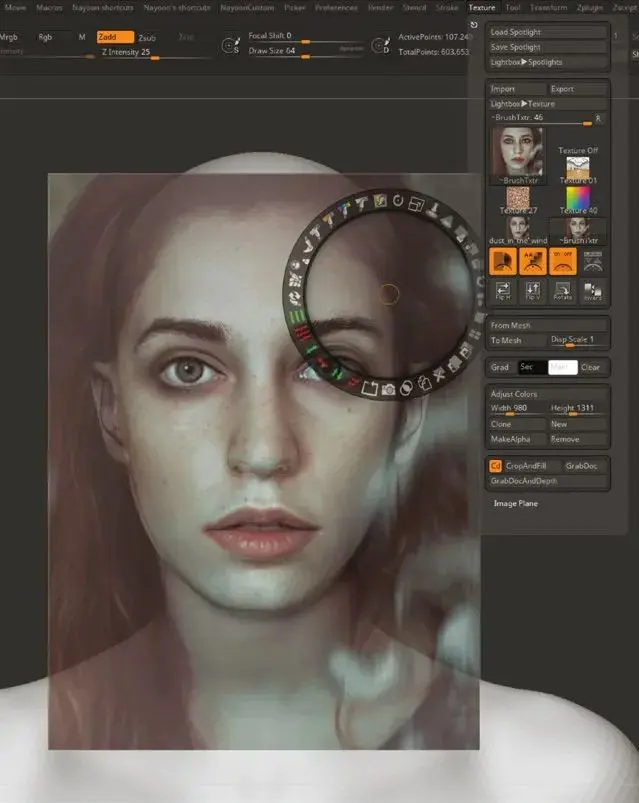Screen dimensions: 639x803
Task: Open the Stroke menu
Action: pos(447,8)
